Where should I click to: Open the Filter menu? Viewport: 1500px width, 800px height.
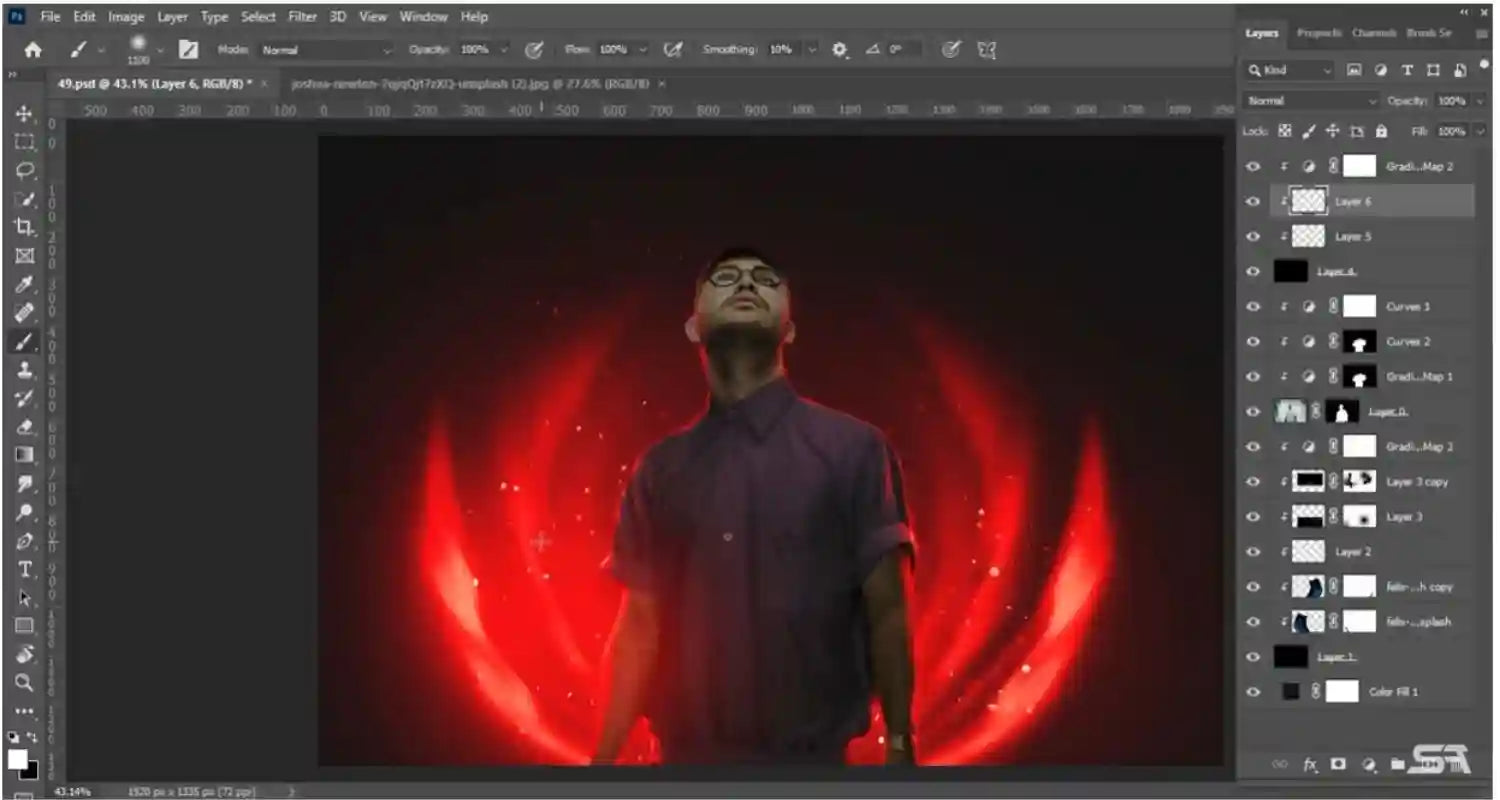coord(302,17)
